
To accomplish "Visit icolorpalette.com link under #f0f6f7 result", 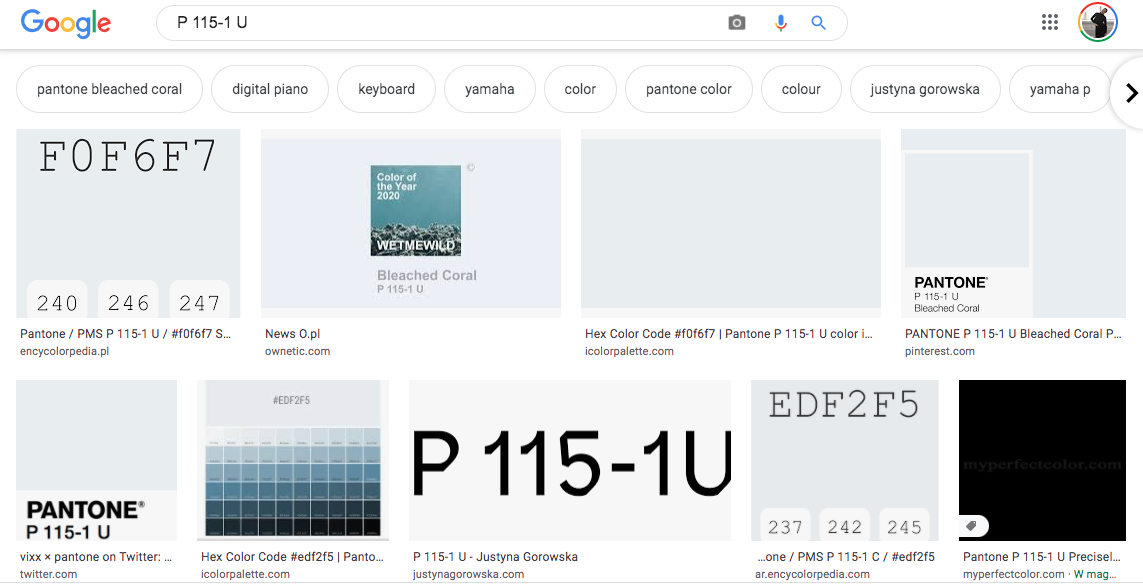I will [x=629, y=351].
